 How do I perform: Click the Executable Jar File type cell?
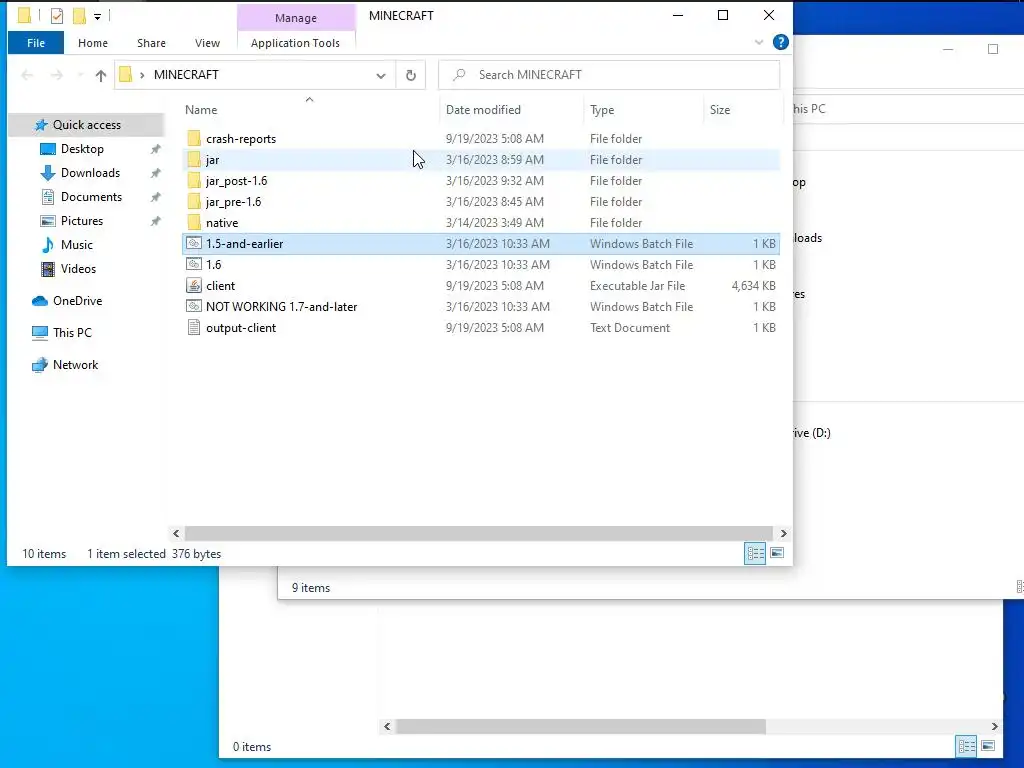coord(637,285)
